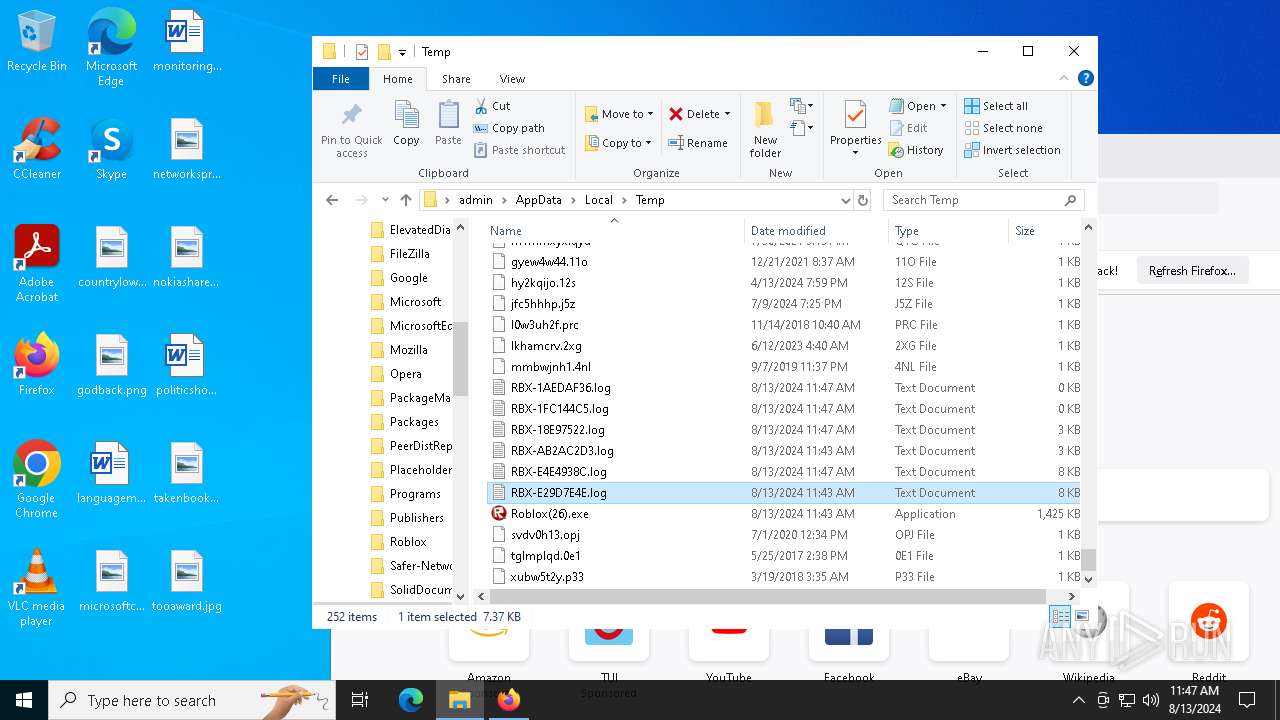Open the Customize Quick Access Toolbar dropdown
The image size is (1280, 720).
(402, 52)
